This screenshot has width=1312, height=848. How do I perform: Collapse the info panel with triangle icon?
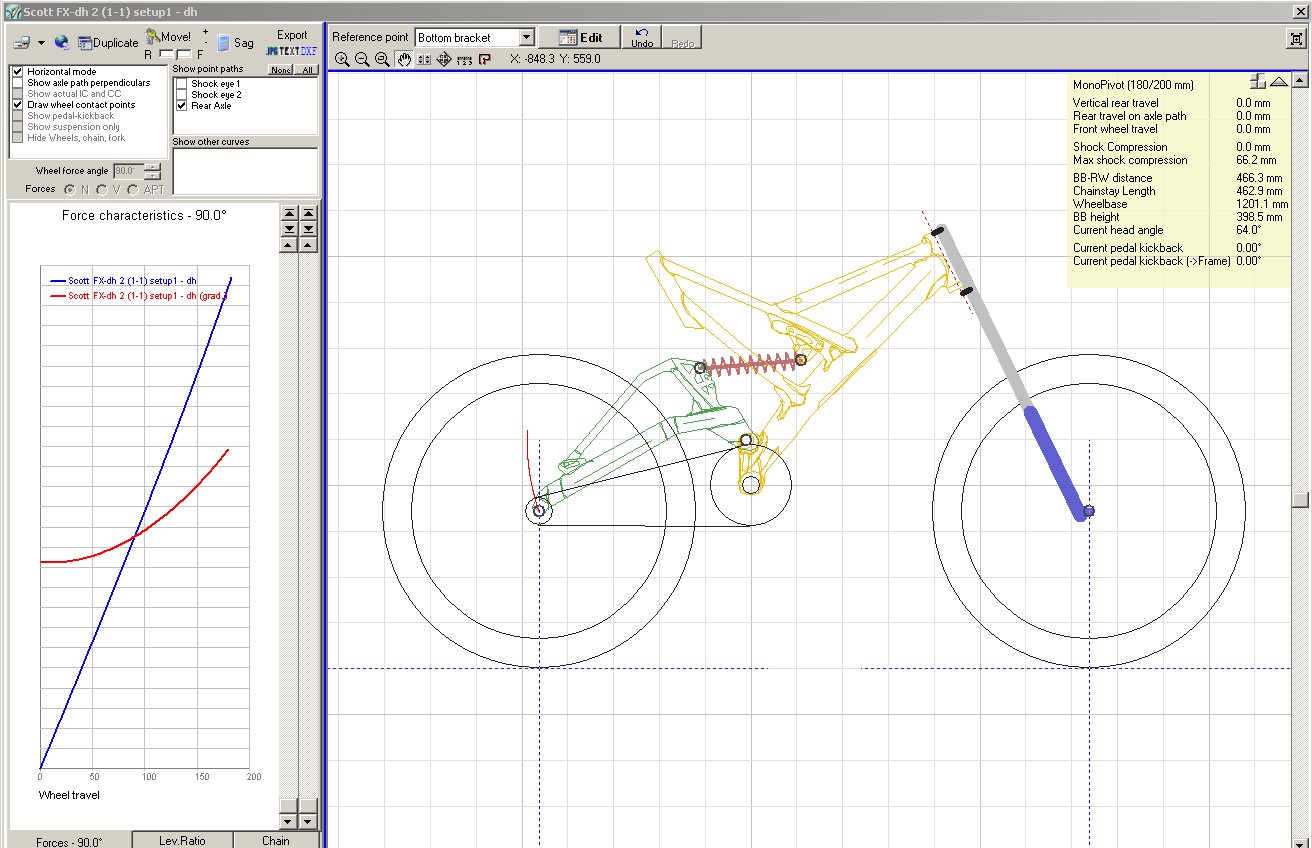pos(1278,82)
